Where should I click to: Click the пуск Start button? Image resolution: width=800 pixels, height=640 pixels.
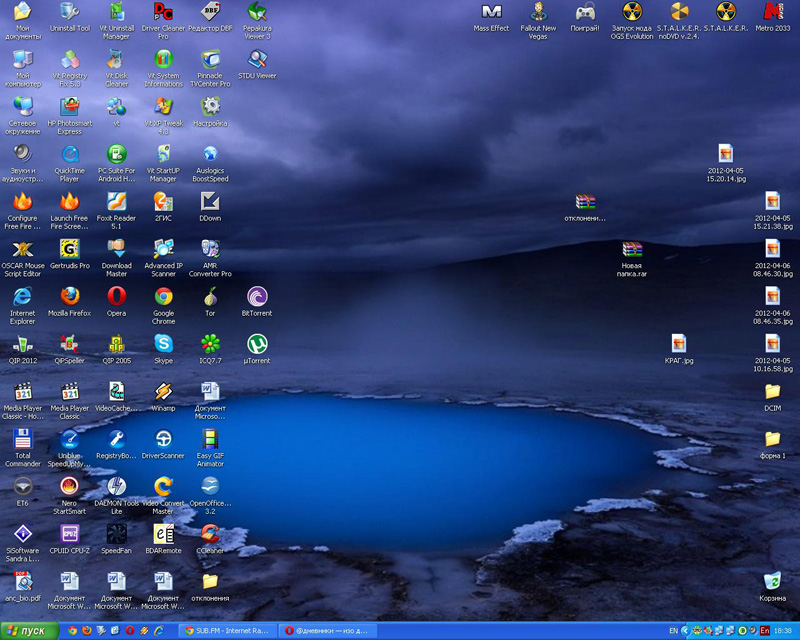tap(30, 631)
